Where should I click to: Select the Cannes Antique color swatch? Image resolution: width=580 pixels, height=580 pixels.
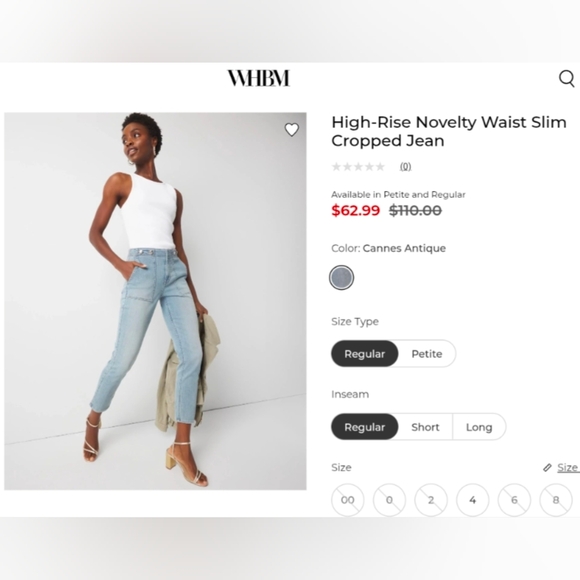341,277
